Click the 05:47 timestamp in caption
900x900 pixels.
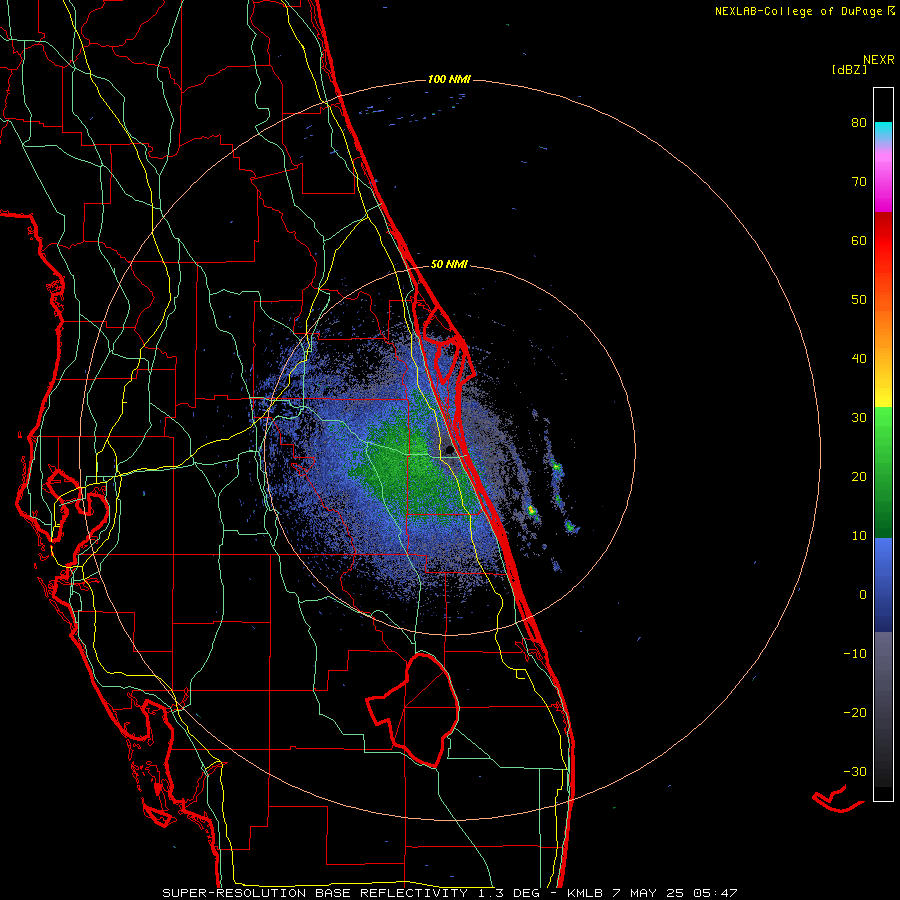pyautogui.click(x=715, y=893)
